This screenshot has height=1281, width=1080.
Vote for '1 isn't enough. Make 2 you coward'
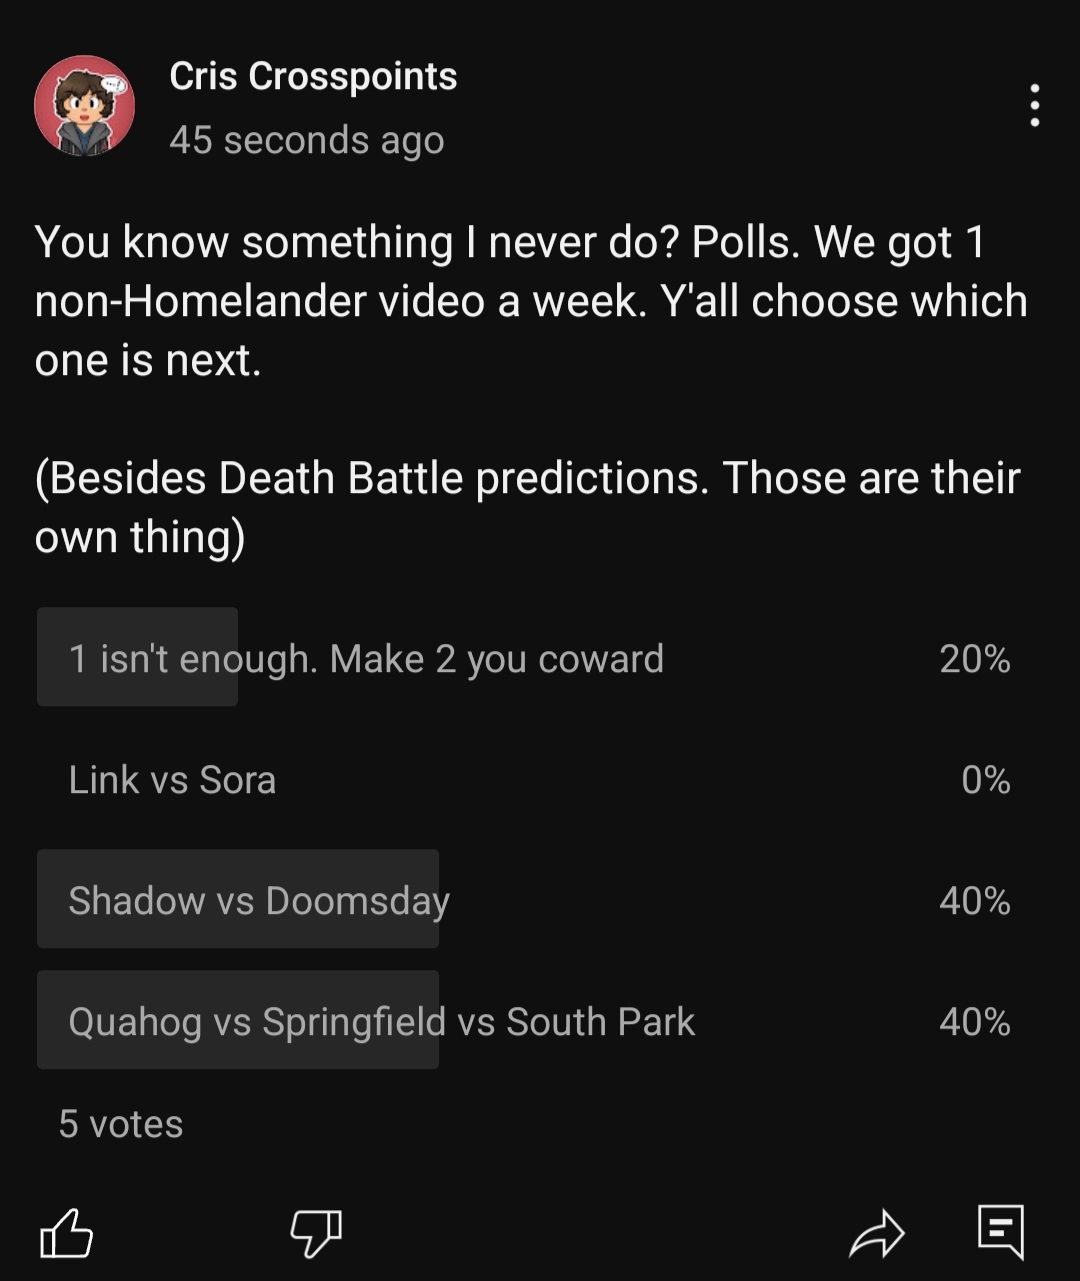click(x=540, y=657)
